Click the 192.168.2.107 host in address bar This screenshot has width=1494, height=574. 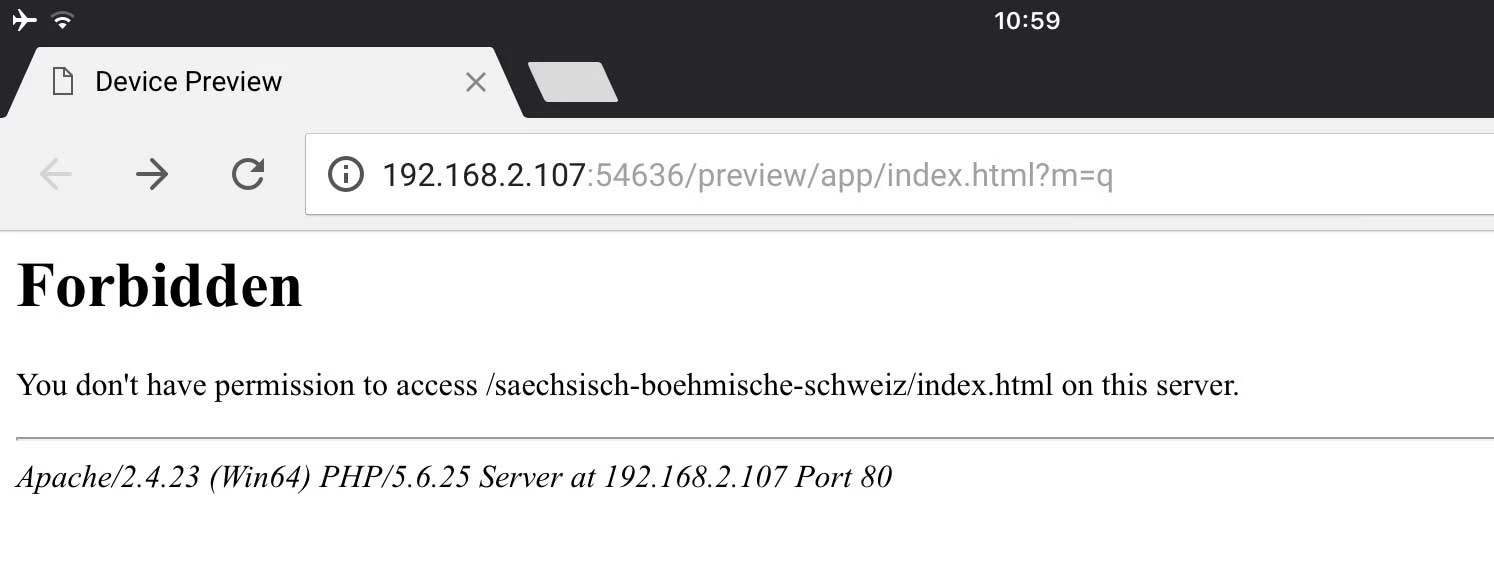pos(483,176)
